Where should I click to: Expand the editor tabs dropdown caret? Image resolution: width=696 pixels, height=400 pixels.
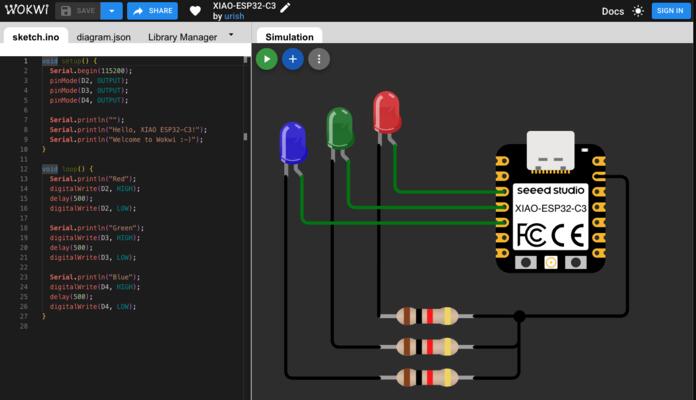231,35
